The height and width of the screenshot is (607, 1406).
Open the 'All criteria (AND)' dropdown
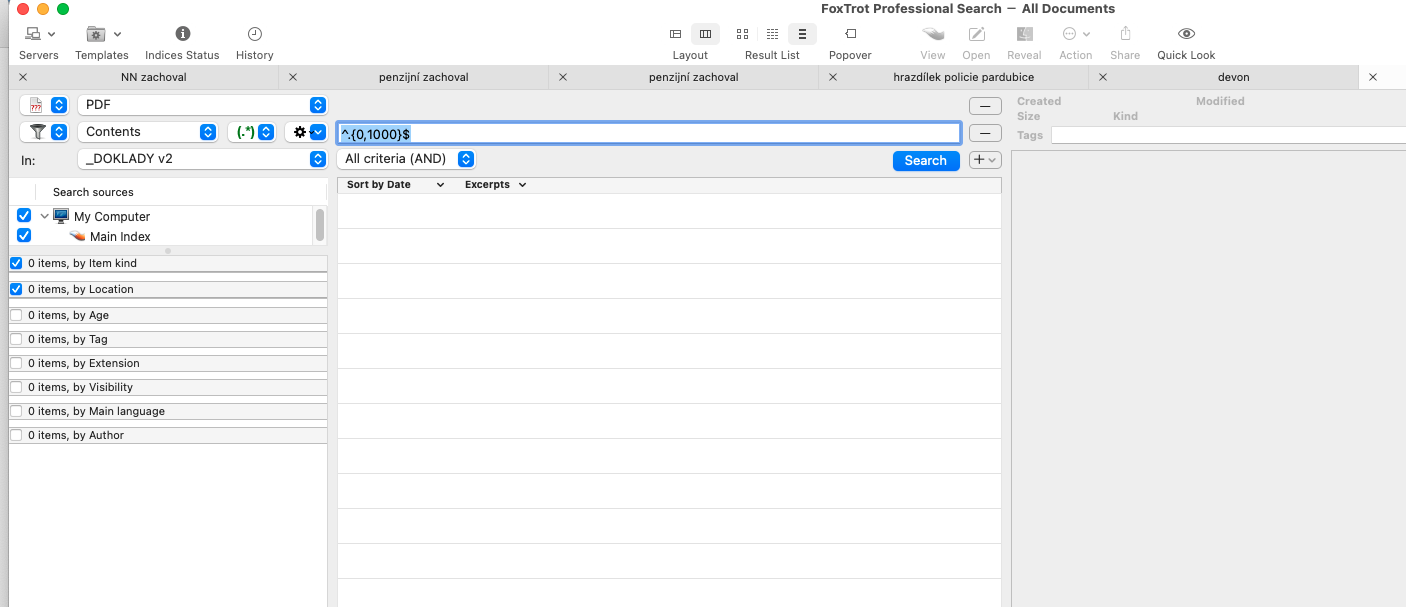tap(406, 159)
